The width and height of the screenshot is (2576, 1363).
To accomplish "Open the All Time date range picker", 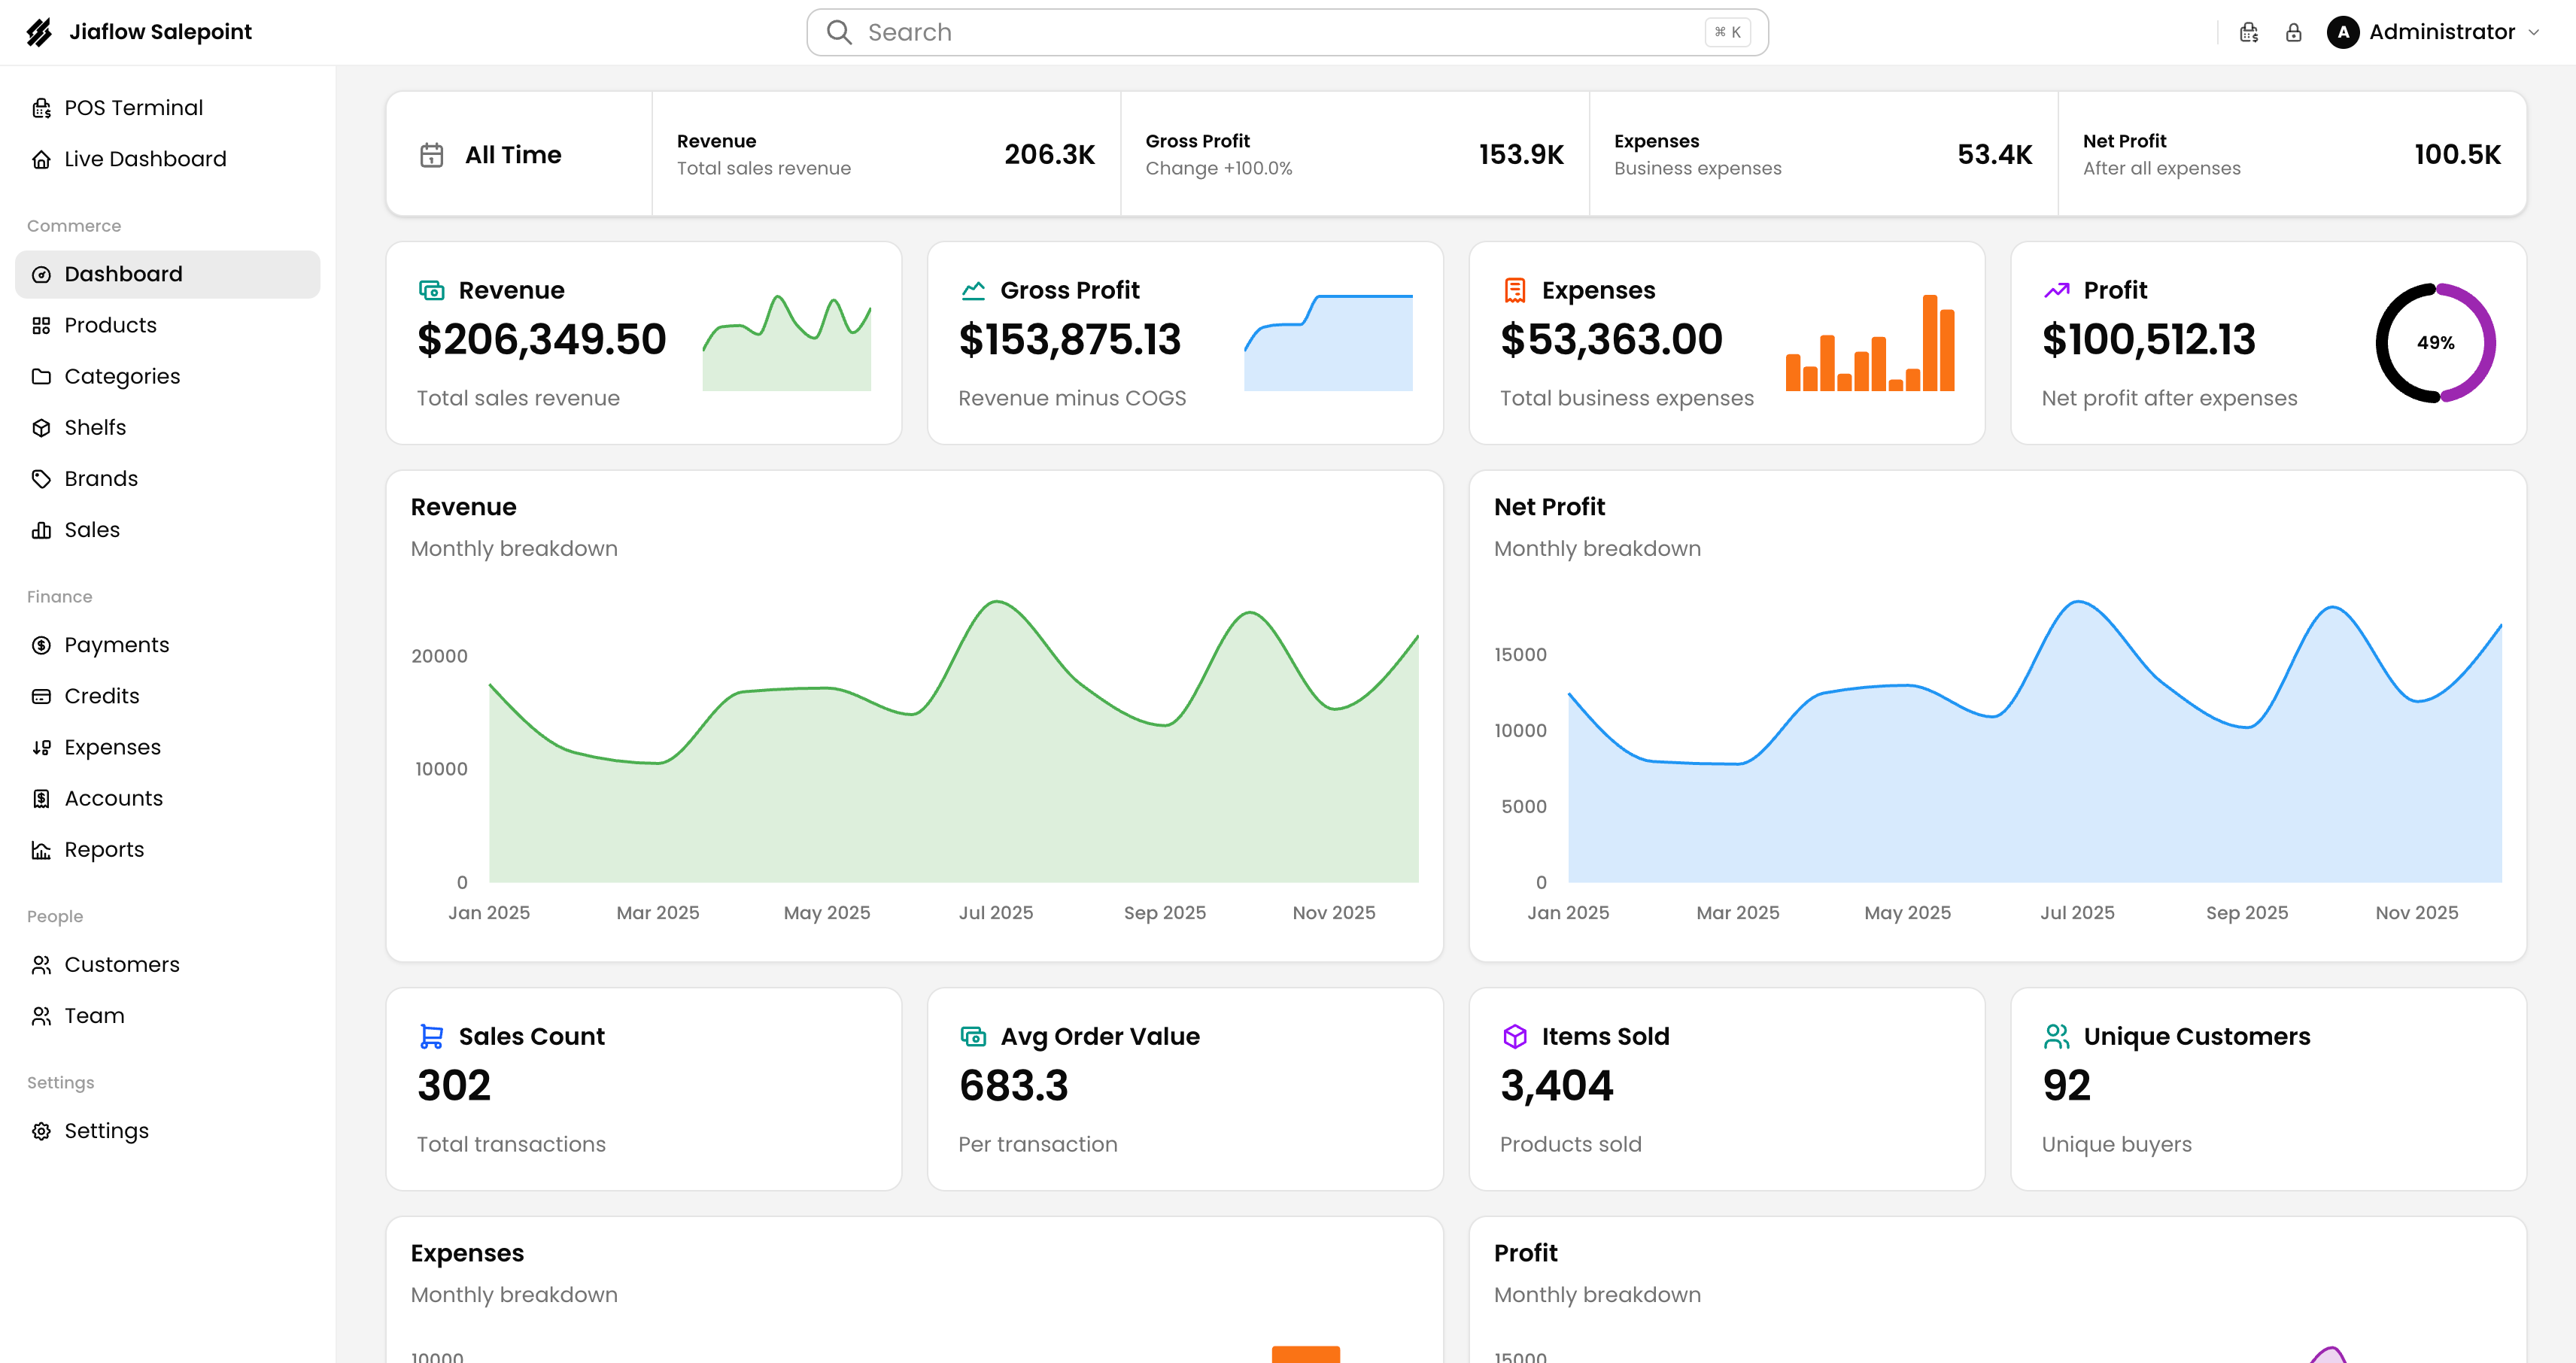I will pyautogui.click(x=519, y=154).
